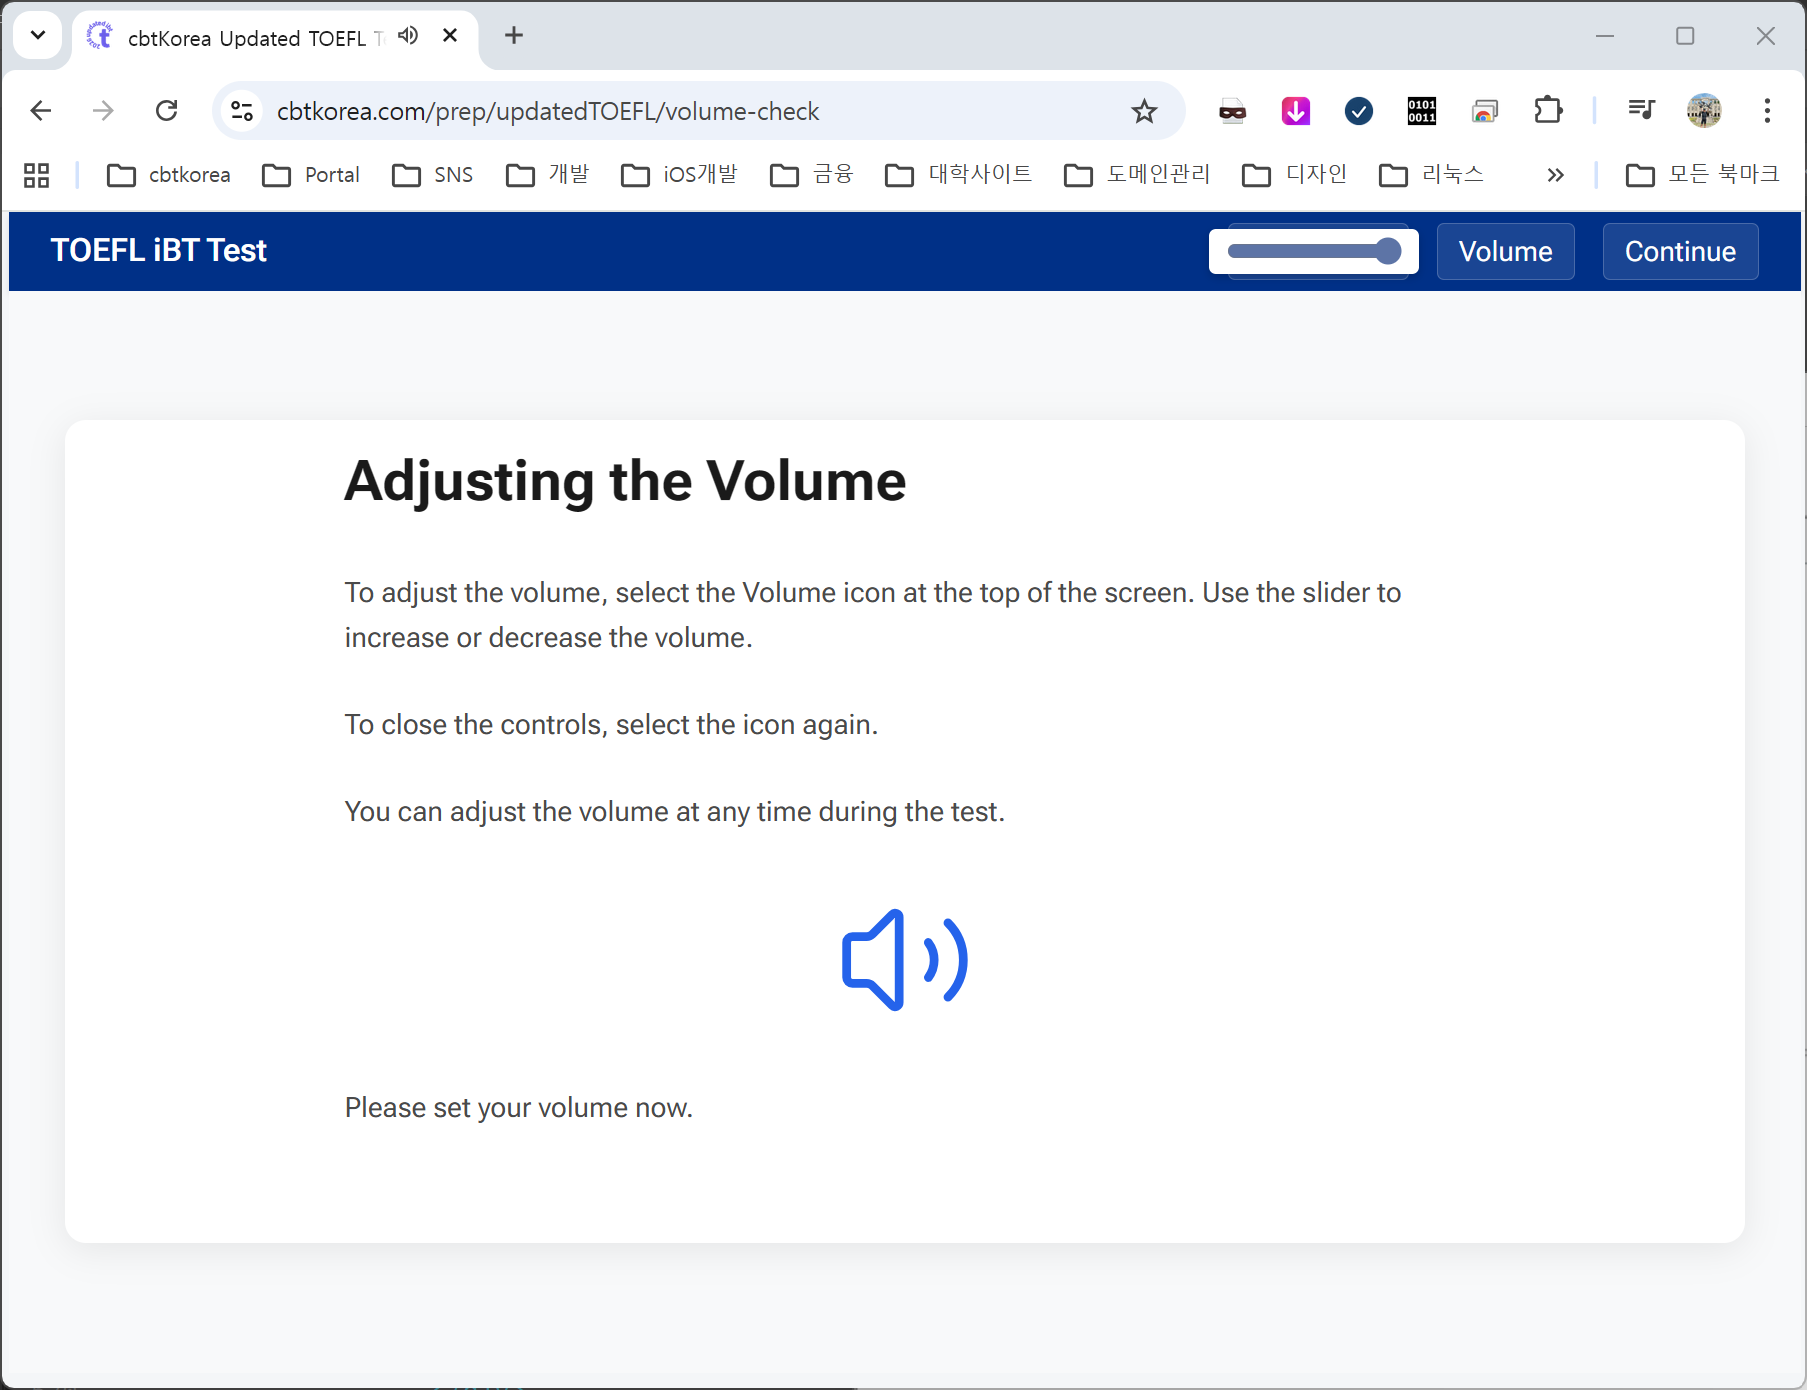Click the large blue speaker icon
1807x1390 pixels.
[904, 960]
